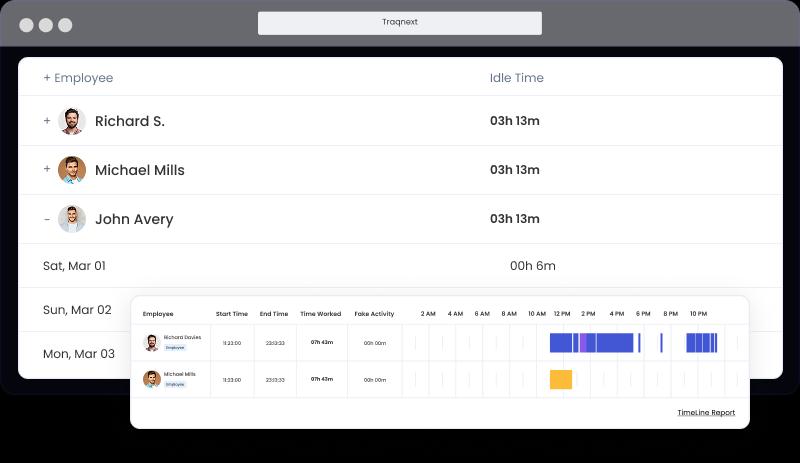Click Michael Mills avatar in employee list
The height and width of the screenshot is (463, 800).
[71, 170]
